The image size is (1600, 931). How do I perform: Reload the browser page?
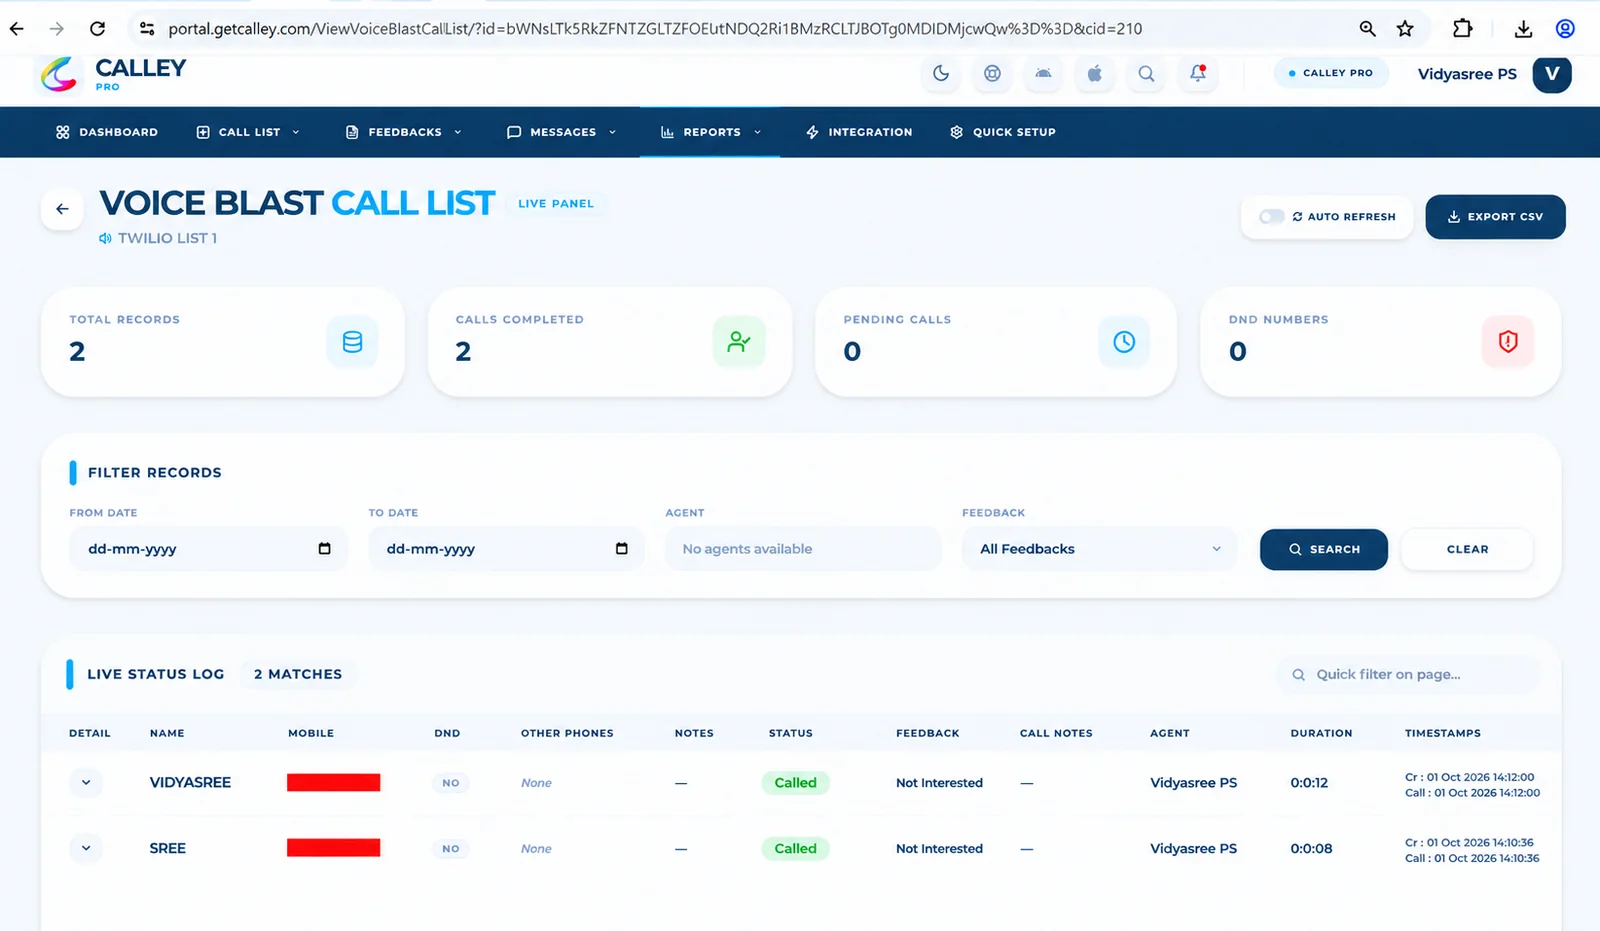(x=97, y=29)
